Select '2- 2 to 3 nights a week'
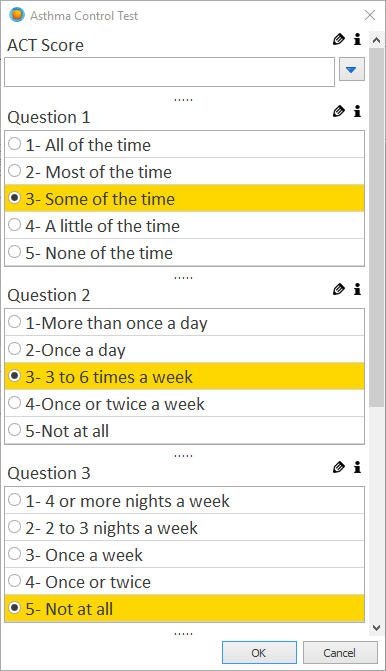The width and height of the screenshot is (386, 671). click(184, 528)
